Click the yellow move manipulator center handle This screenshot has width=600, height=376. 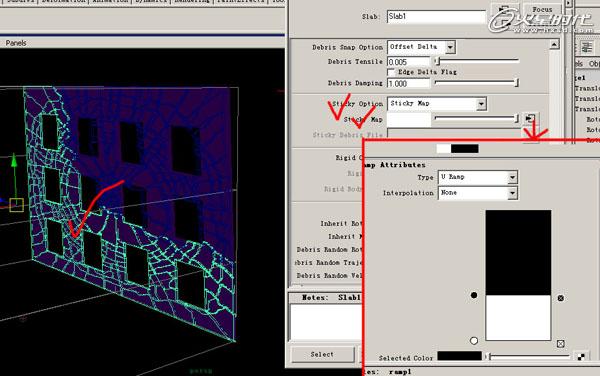pos(16,205)
